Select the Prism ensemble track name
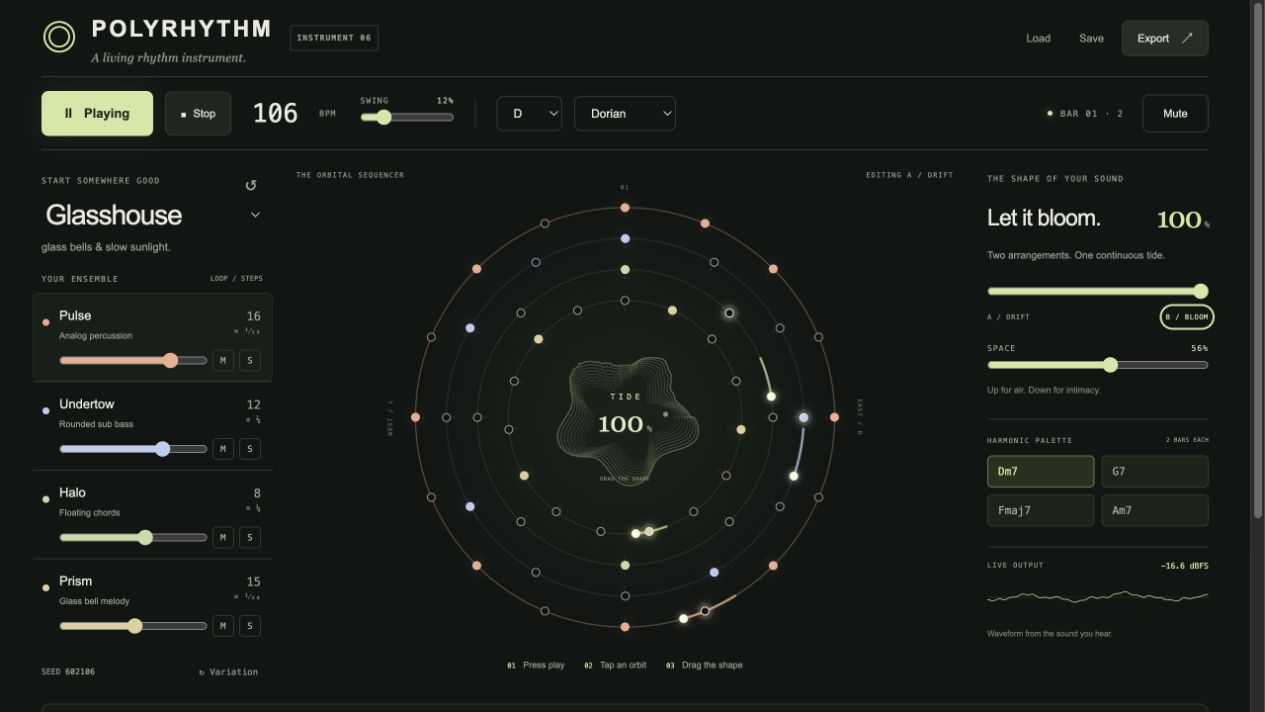 coord(75,581)
